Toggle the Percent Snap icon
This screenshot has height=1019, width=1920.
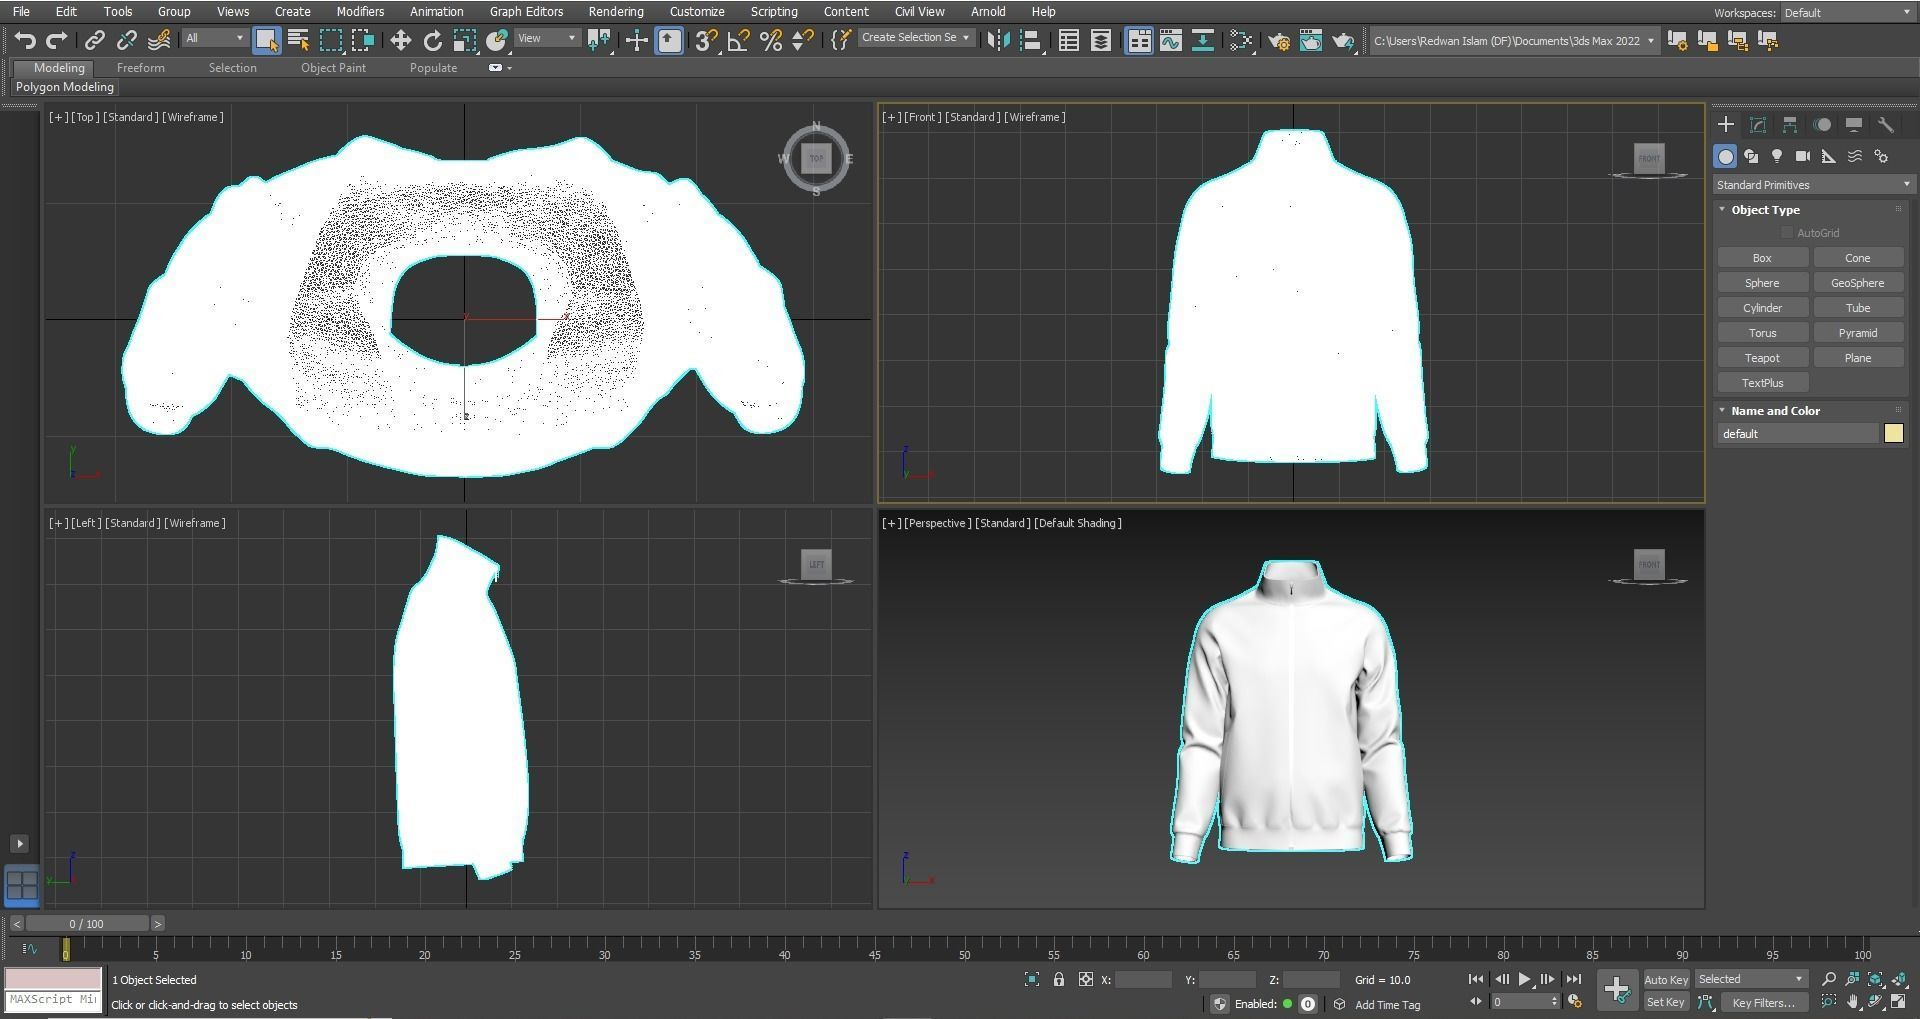pos(770,40)
